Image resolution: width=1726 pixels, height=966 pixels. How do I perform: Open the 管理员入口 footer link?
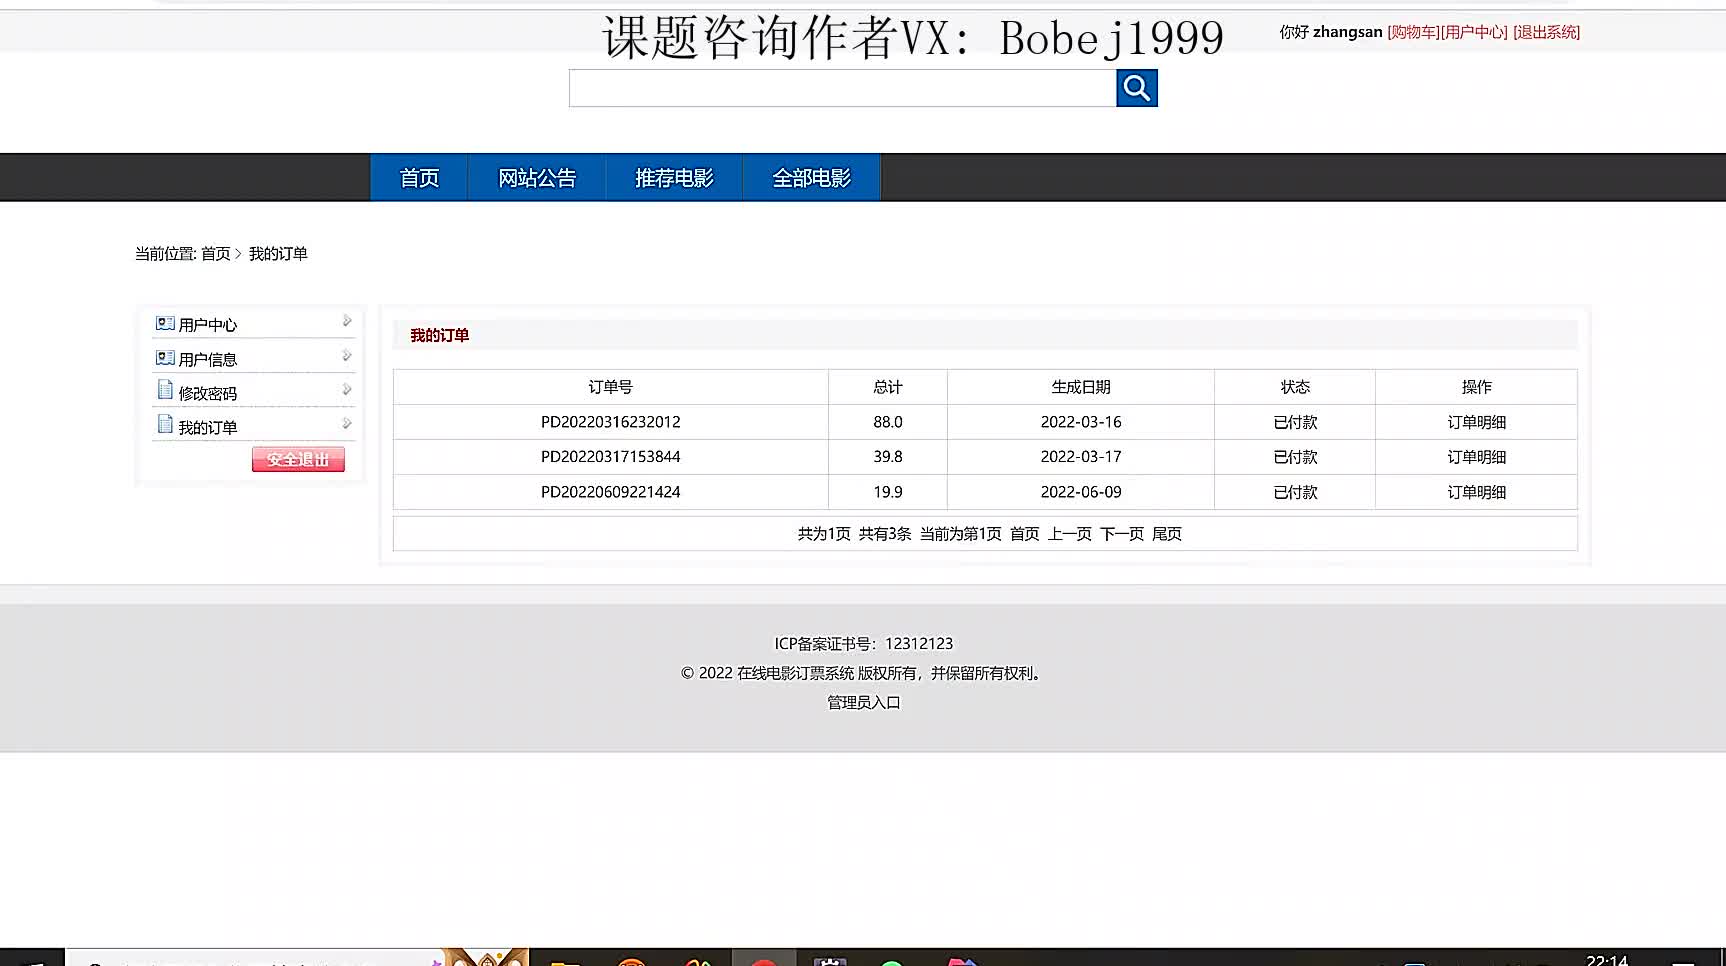(863, 703)
